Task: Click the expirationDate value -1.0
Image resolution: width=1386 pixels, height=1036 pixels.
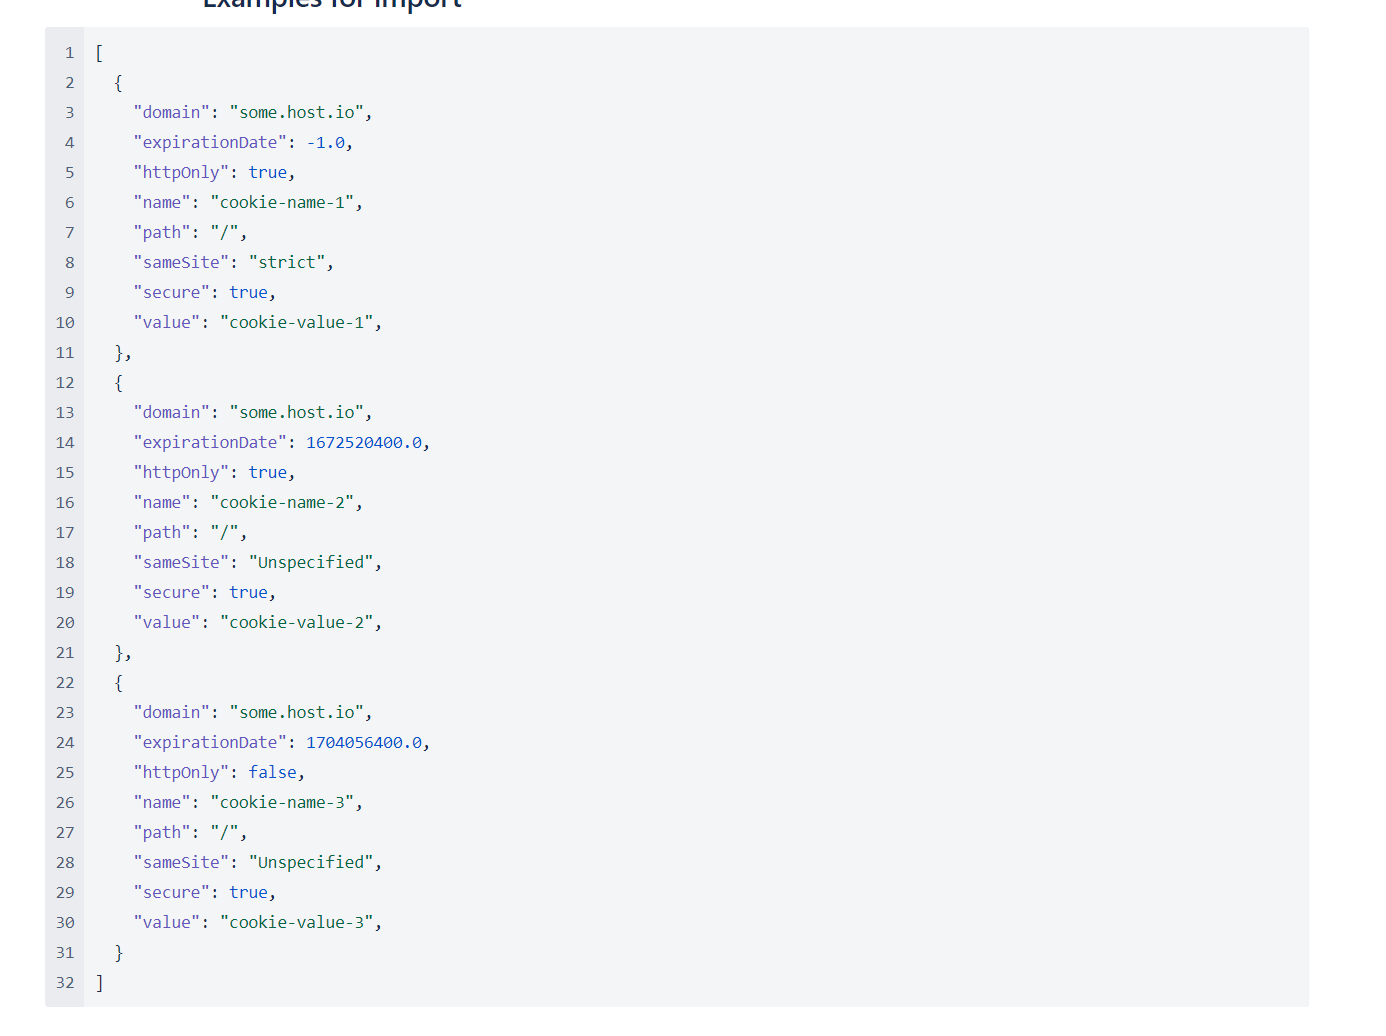Action: click(x=326, y=143)
